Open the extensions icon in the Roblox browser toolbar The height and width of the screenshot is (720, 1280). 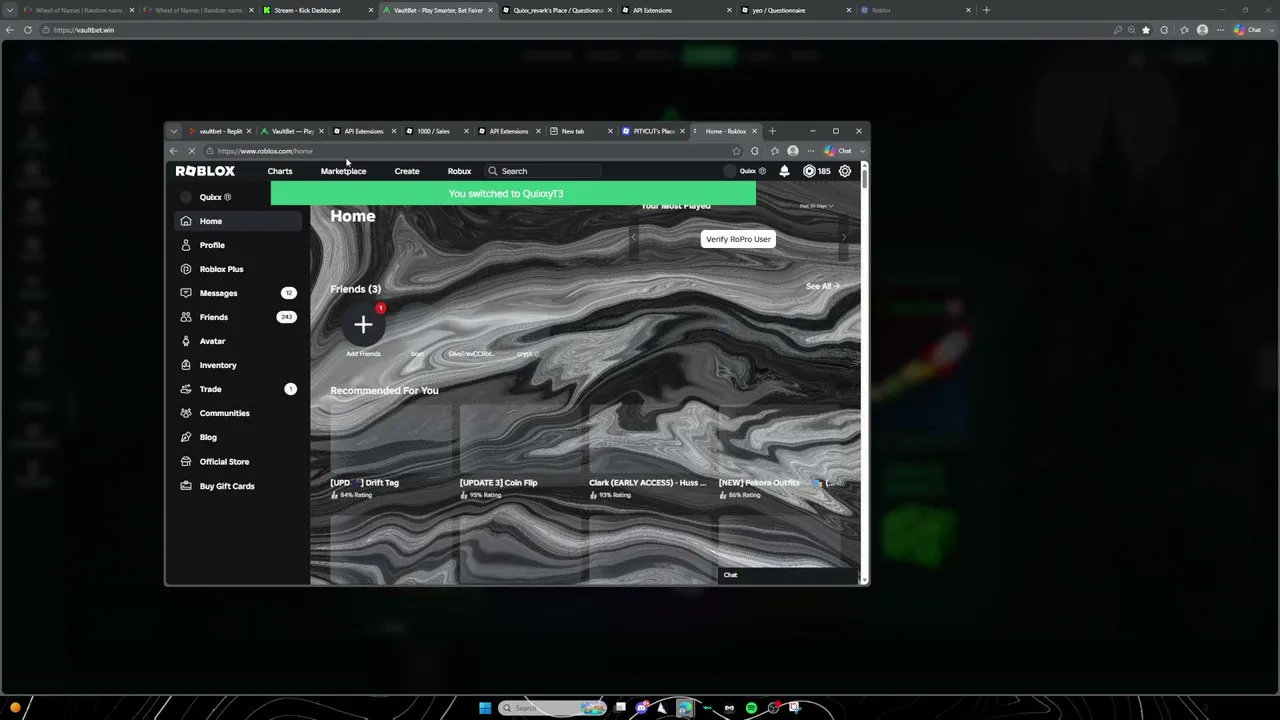755,151
